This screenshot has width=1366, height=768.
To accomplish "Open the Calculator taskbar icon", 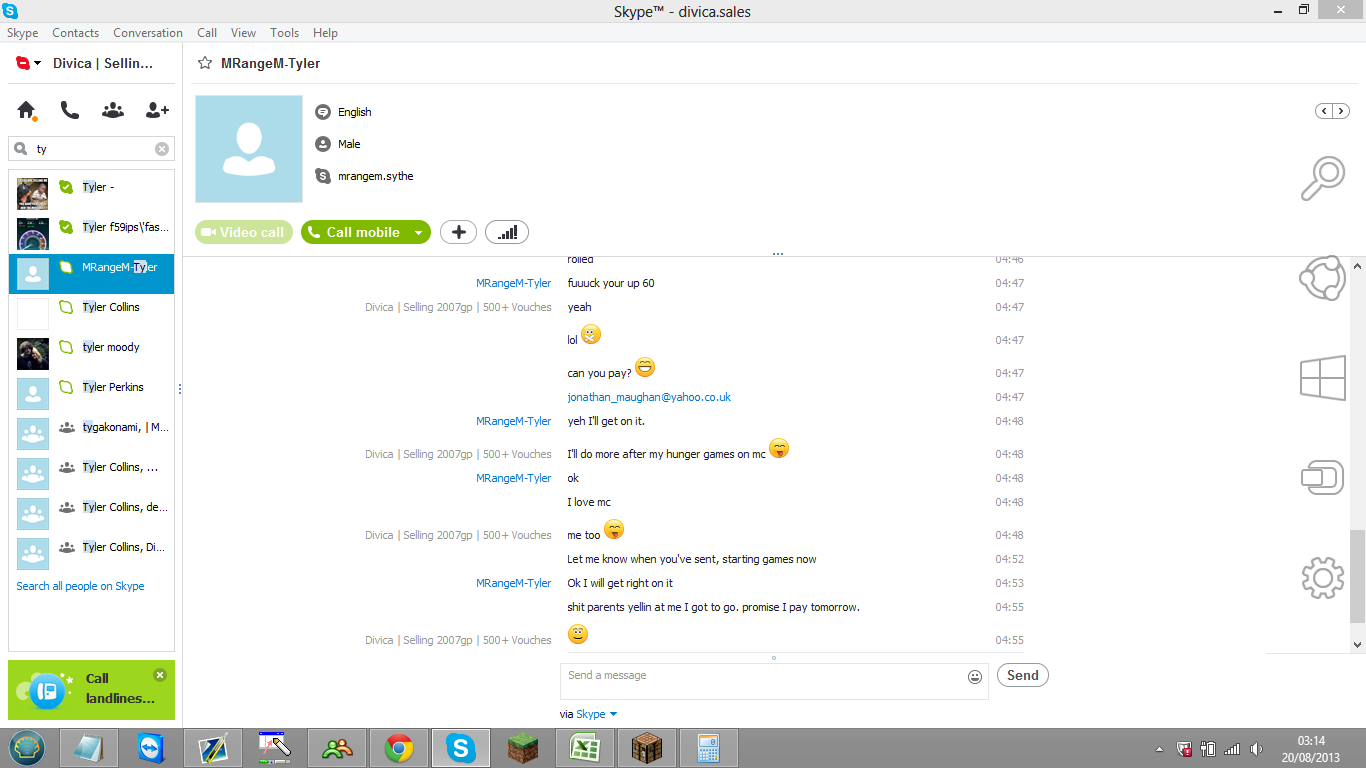I will (x=709, y=748).
